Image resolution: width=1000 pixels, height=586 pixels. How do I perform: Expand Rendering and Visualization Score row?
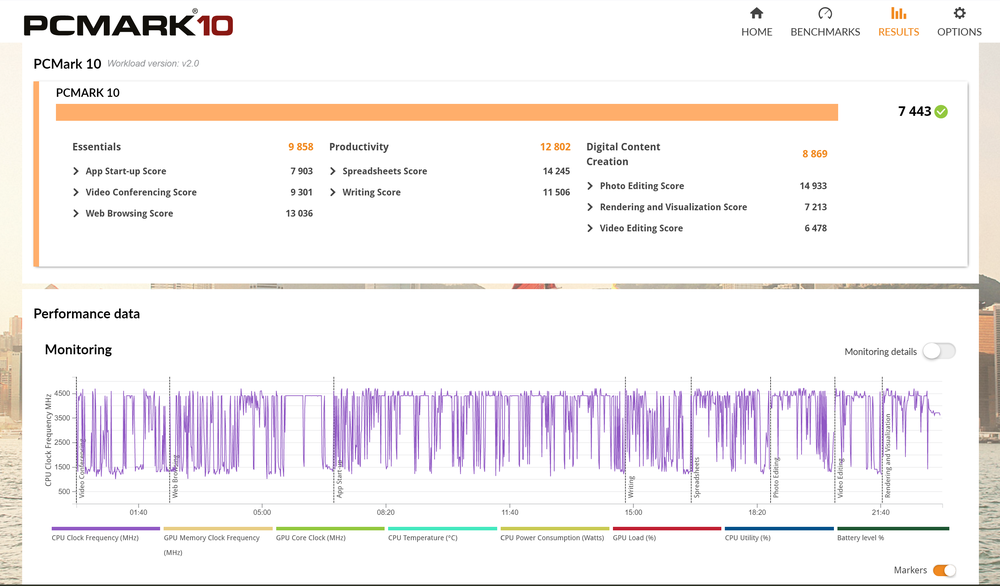click(x=707, y=207)
